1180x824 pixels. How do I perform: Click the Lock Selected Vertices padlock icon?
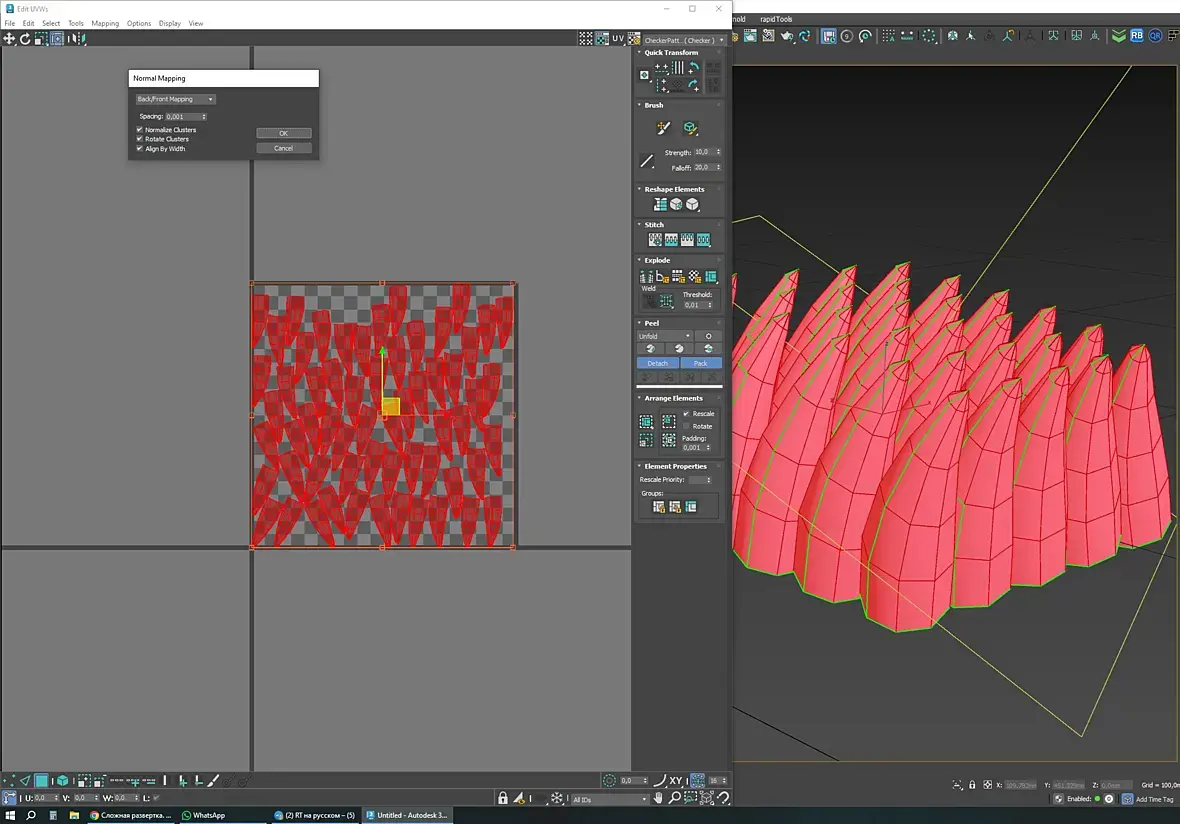[x=503, y=798]
